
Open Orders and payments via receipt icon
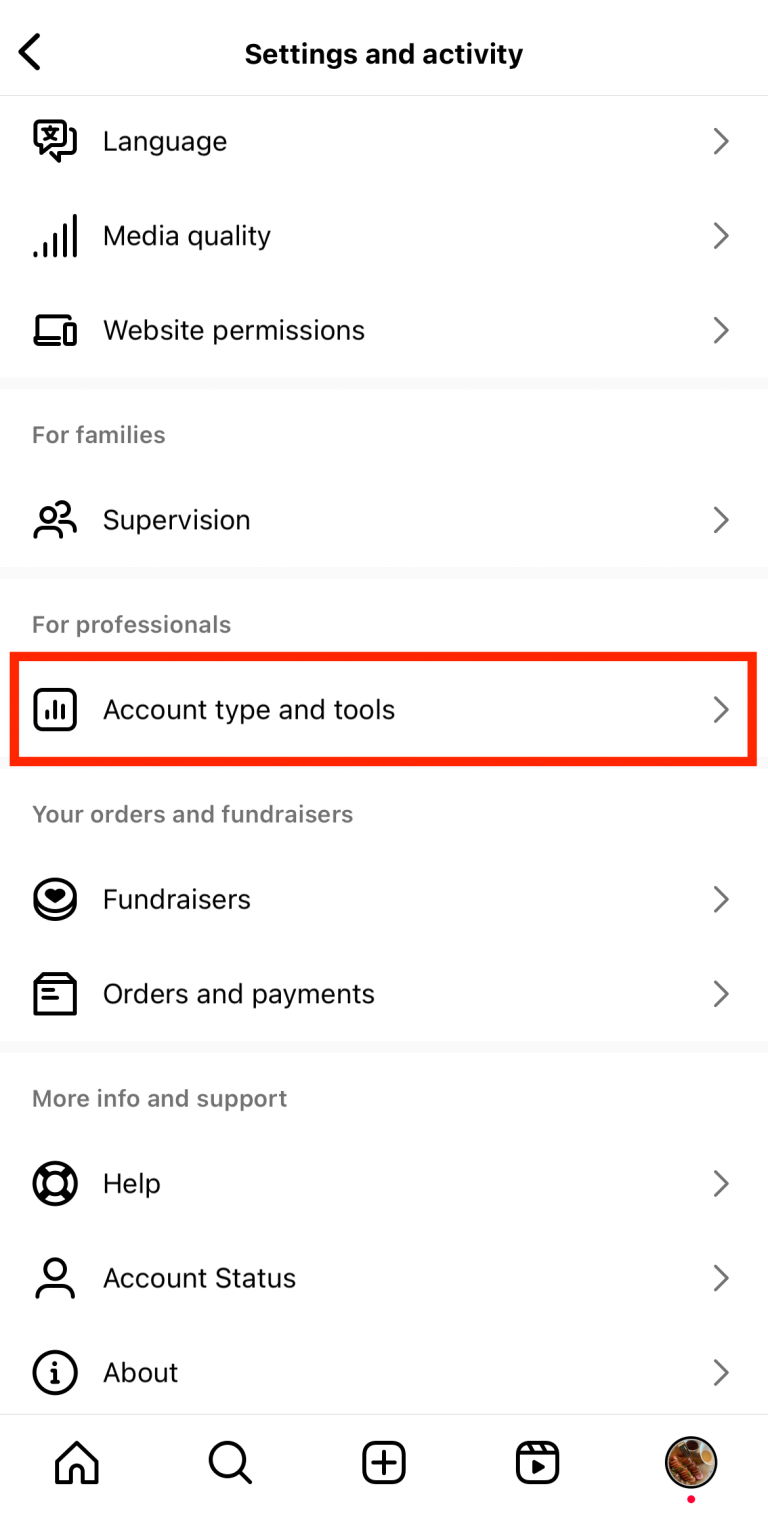click(55, 993)
